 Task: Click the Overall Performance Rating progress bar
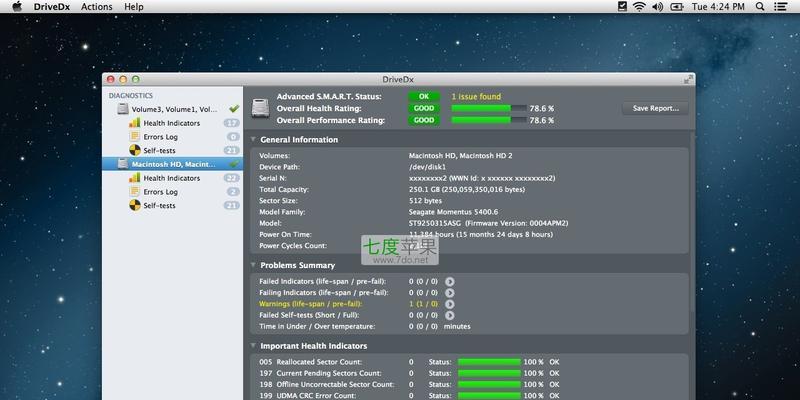pyautogui.click(x=489, y=120)
